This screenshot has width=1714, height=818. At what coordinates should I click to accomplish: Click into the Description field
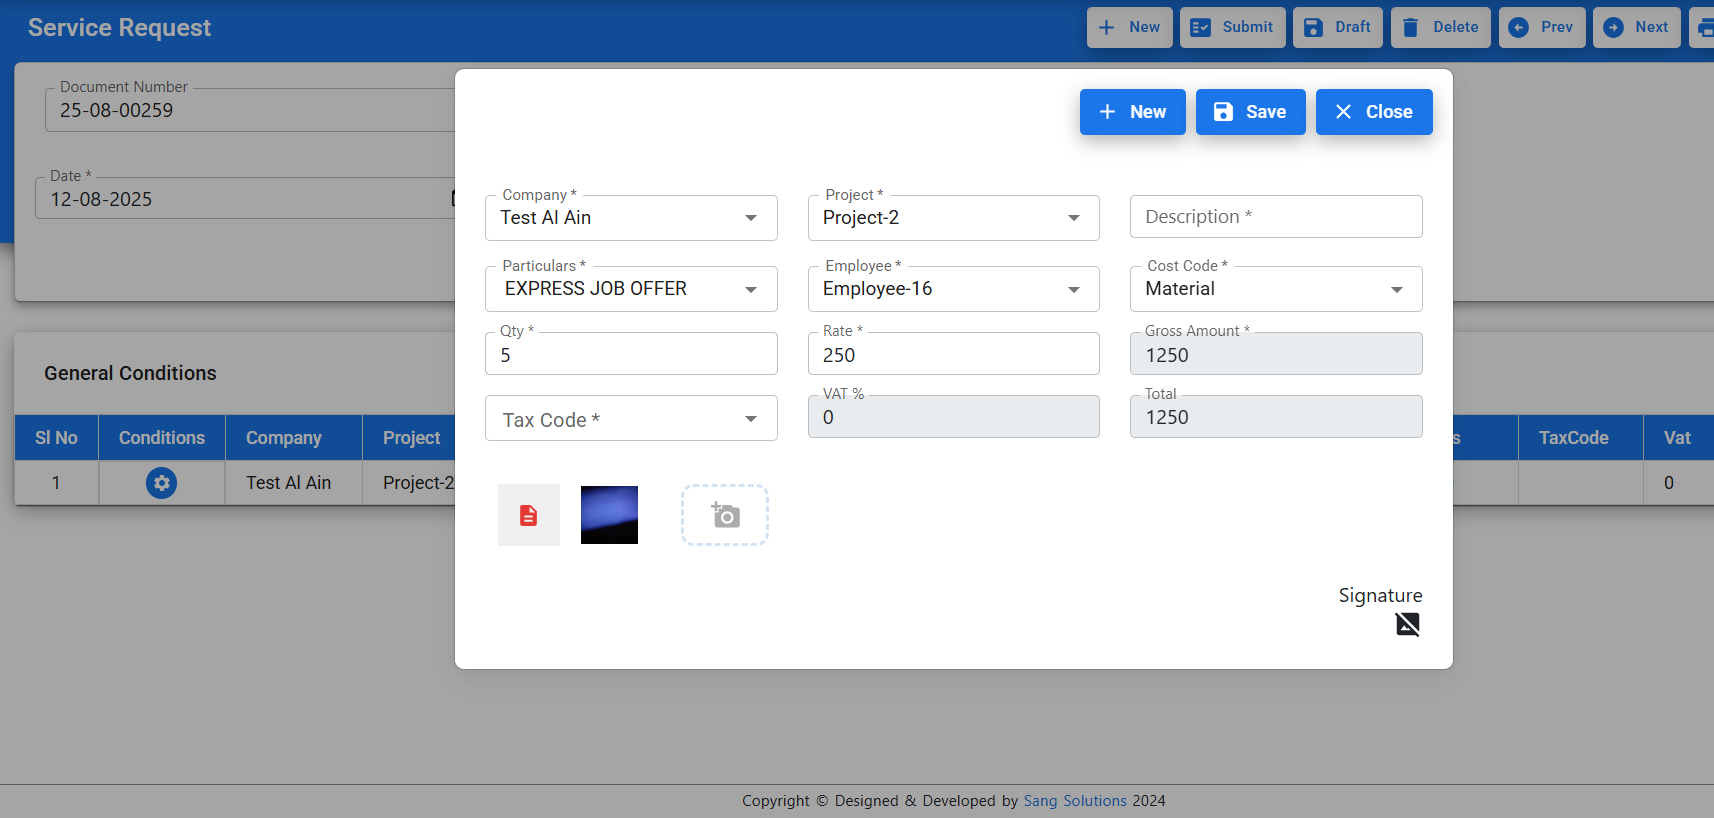(x=1275, y=217)
